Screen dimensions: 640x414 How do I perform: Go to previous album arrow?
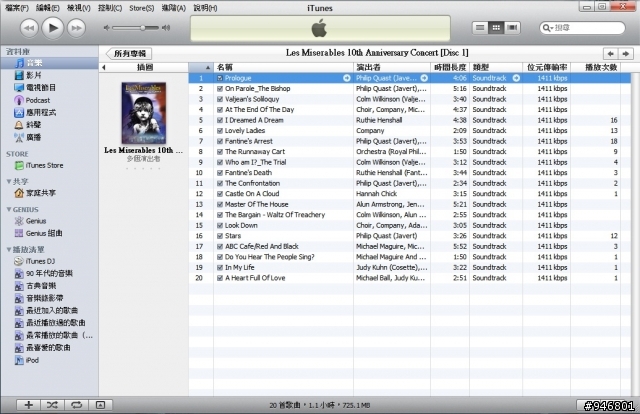(x=610, y=53)
